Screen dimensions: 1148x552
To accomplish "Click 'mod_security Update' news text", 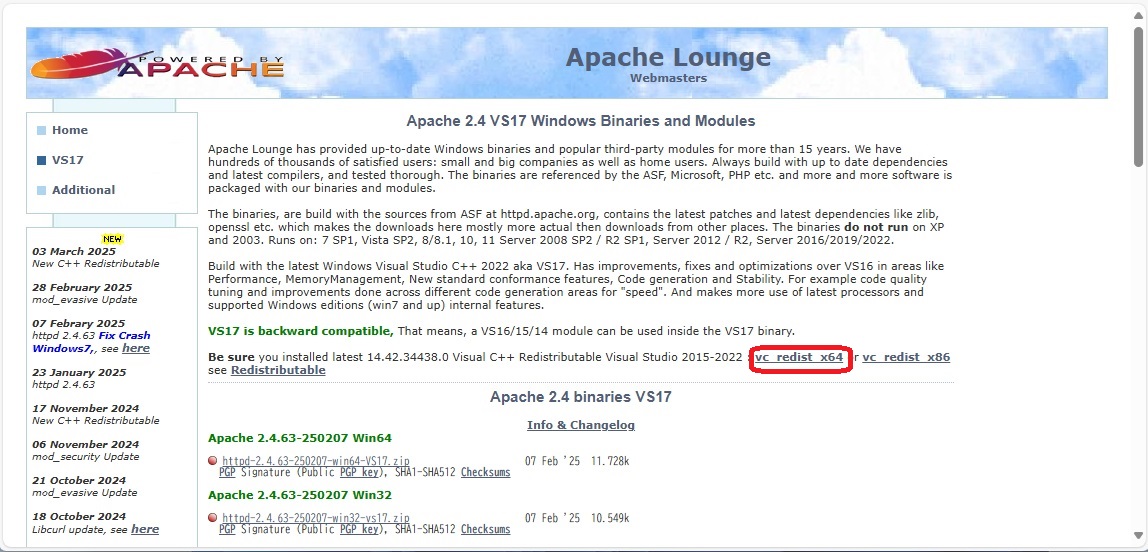I will pos(86,457).
